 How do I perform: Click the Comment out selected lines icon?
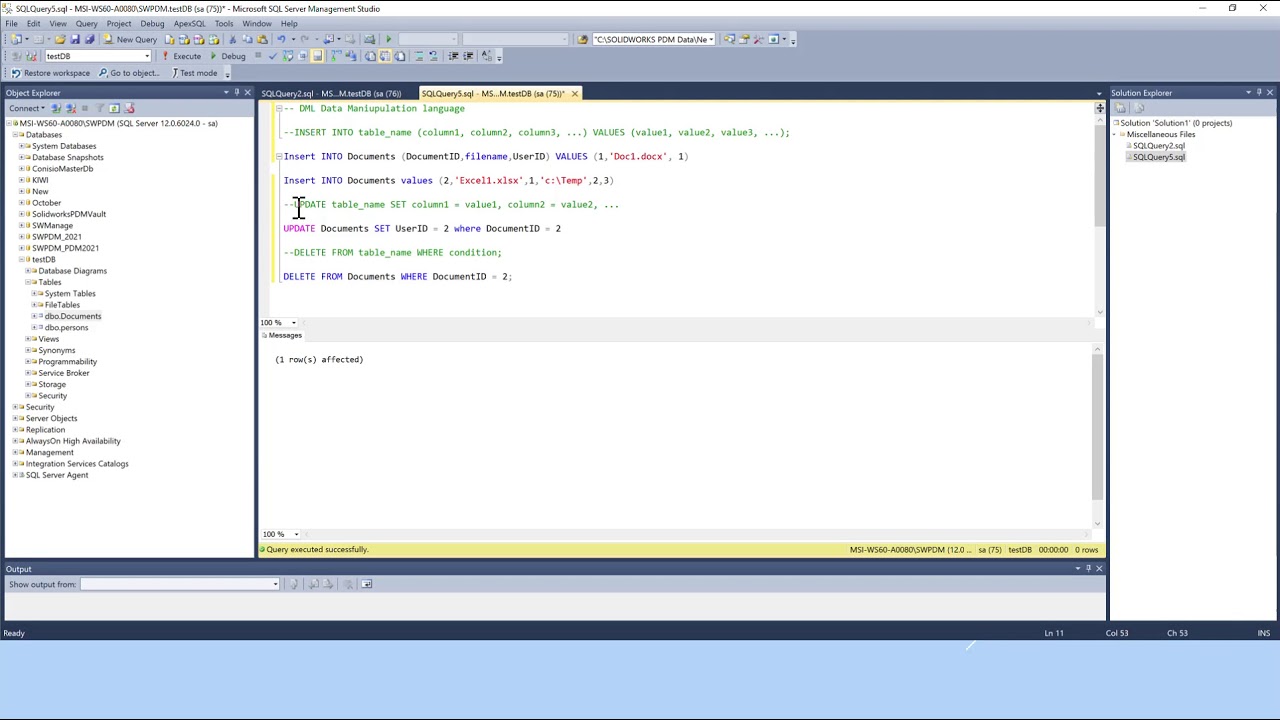pyautogui.click(x=419, y=56)
